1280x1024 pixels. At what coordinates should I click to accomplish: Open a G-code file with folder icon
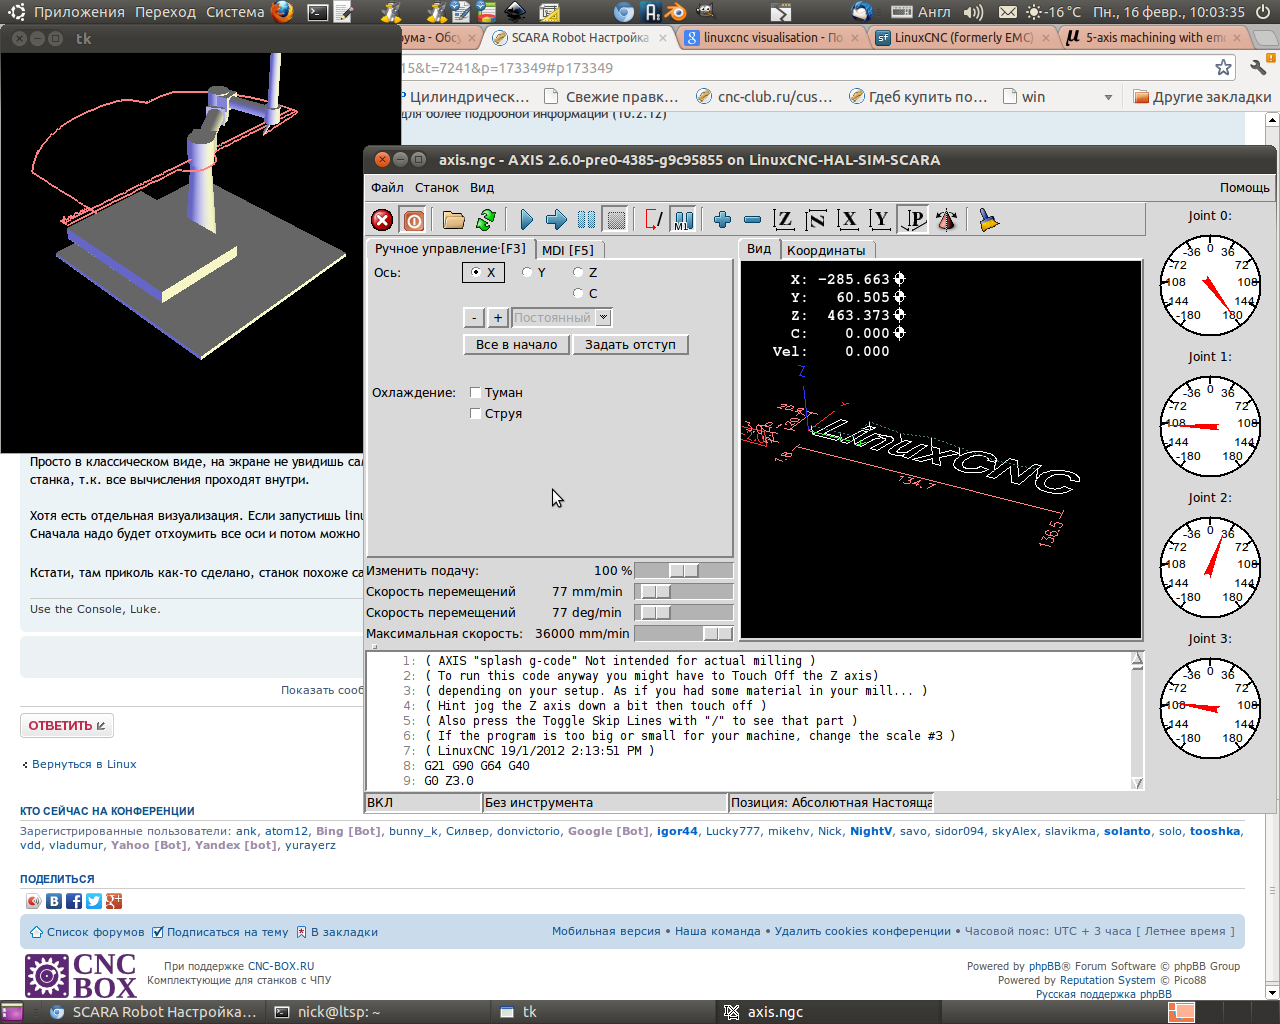point(454,220)
